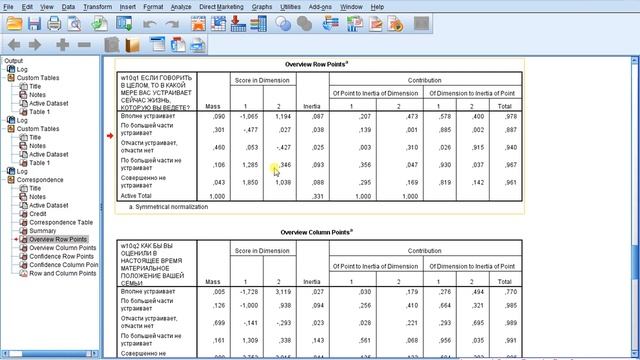Select Confidence Row Points in the outline
The height and width of the screenshot is (360, 640).
61,256
